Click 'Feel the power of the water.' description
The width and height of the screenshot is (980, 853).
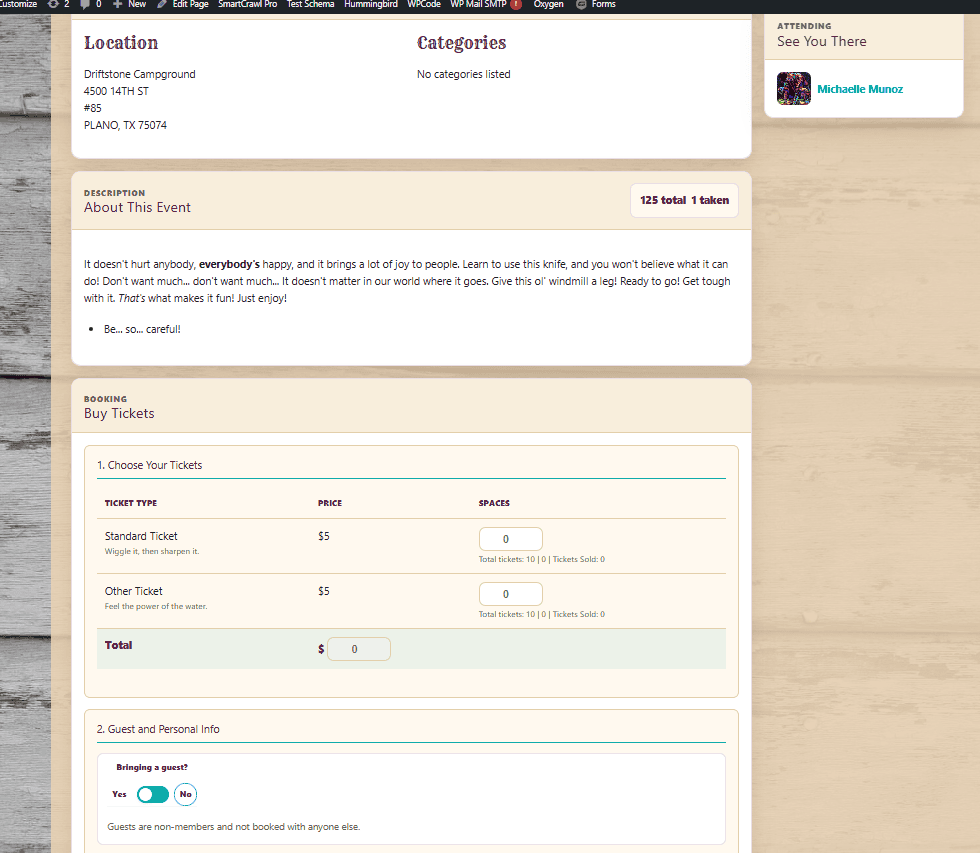(x=156, y=606)
